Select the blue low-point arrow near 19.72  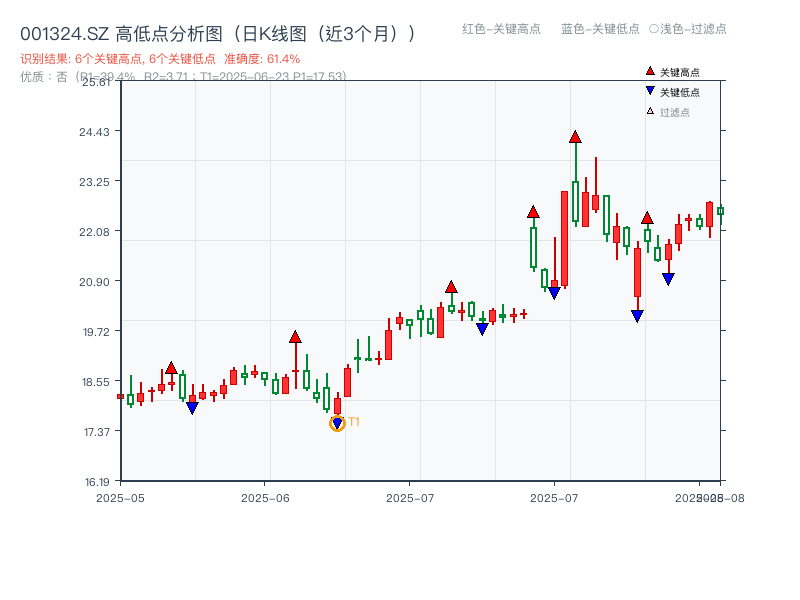point(482,326)
